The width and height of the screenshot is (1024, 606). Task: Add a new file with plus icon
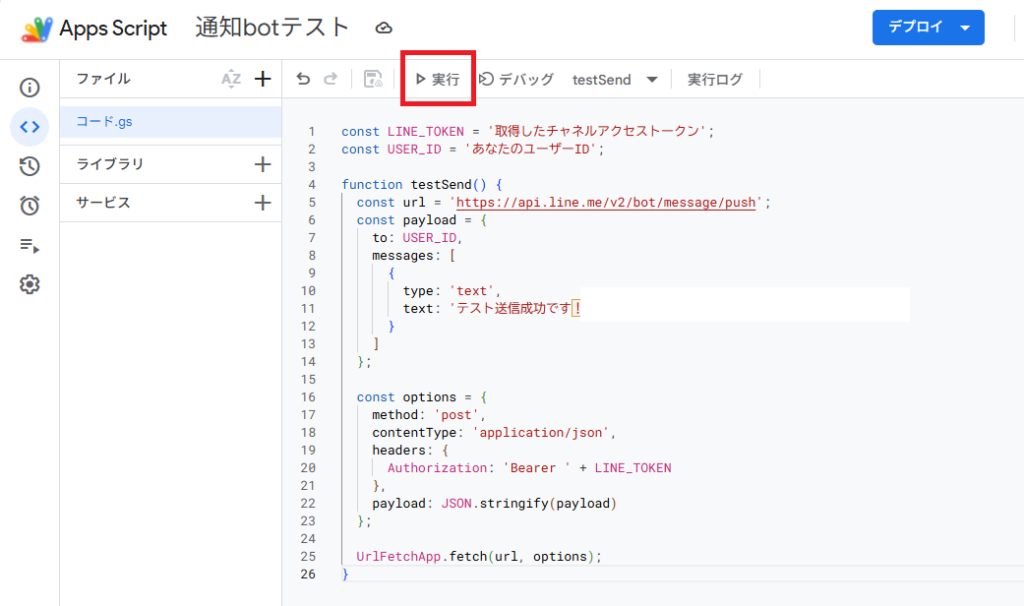(263, 79)
